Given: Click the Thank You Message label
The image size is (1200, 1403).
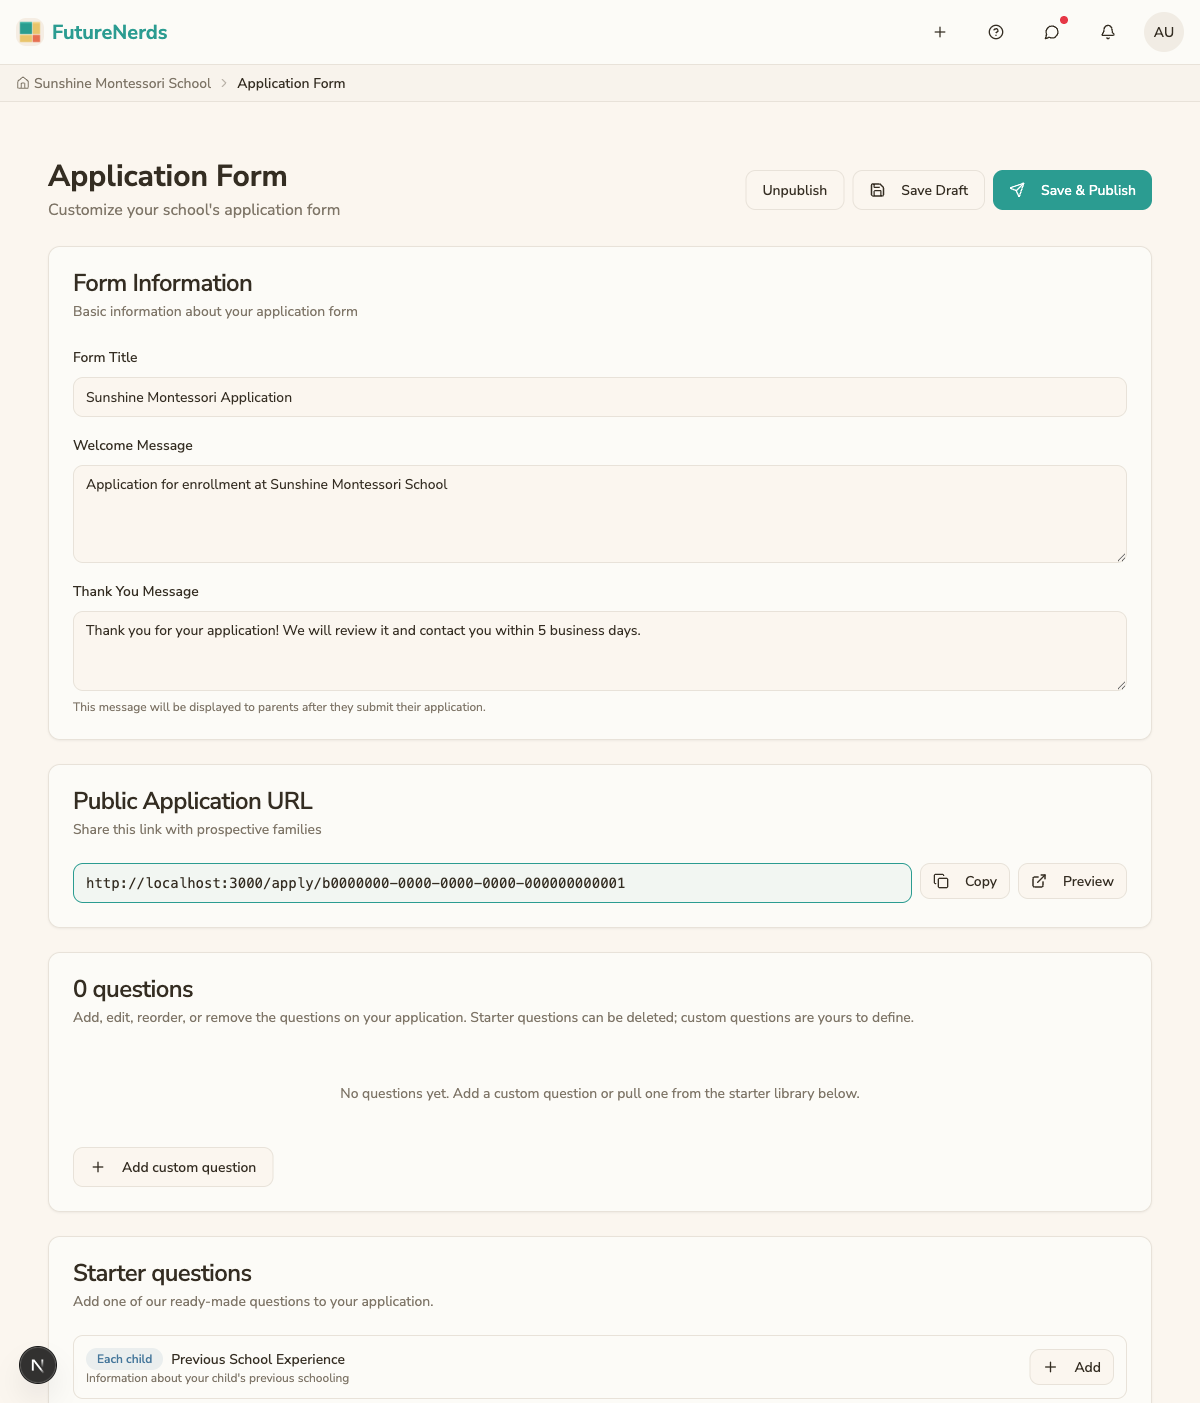Looking at the screenshot, I should tap(136, 591).
